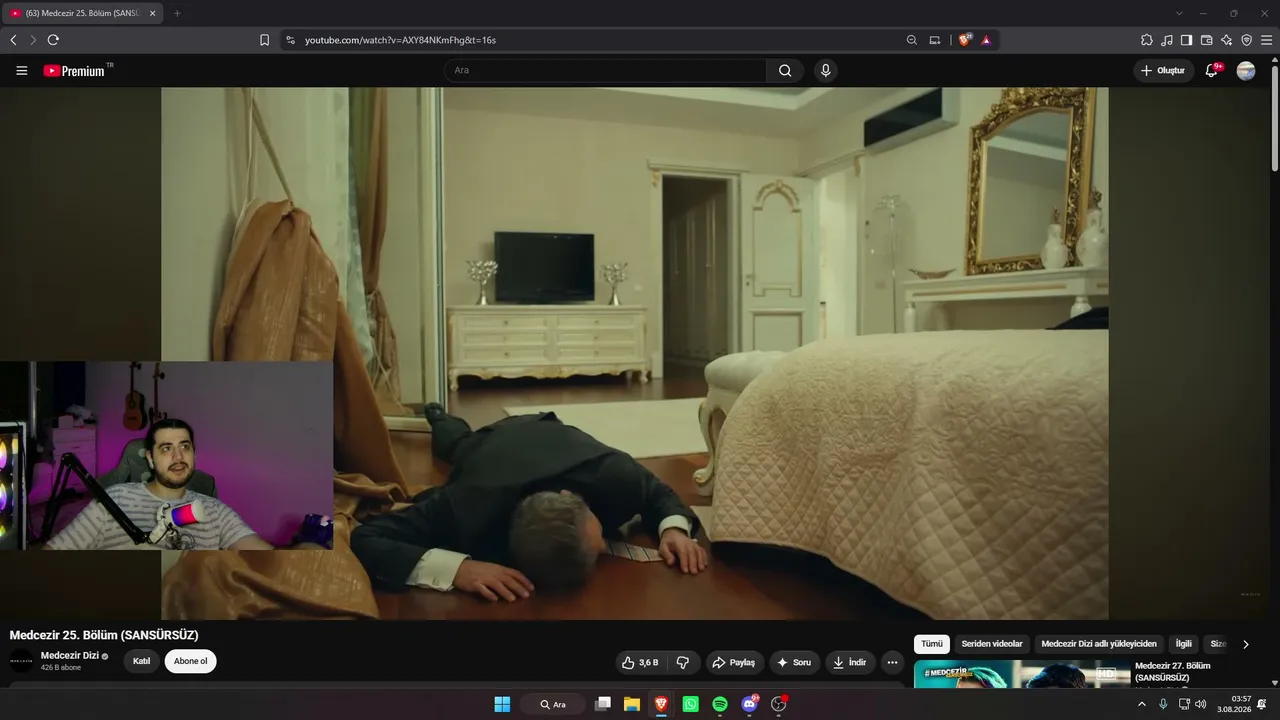Open site information icon in address bar
This screenshot has height=720, width=1280.
(x=290, y=40)
